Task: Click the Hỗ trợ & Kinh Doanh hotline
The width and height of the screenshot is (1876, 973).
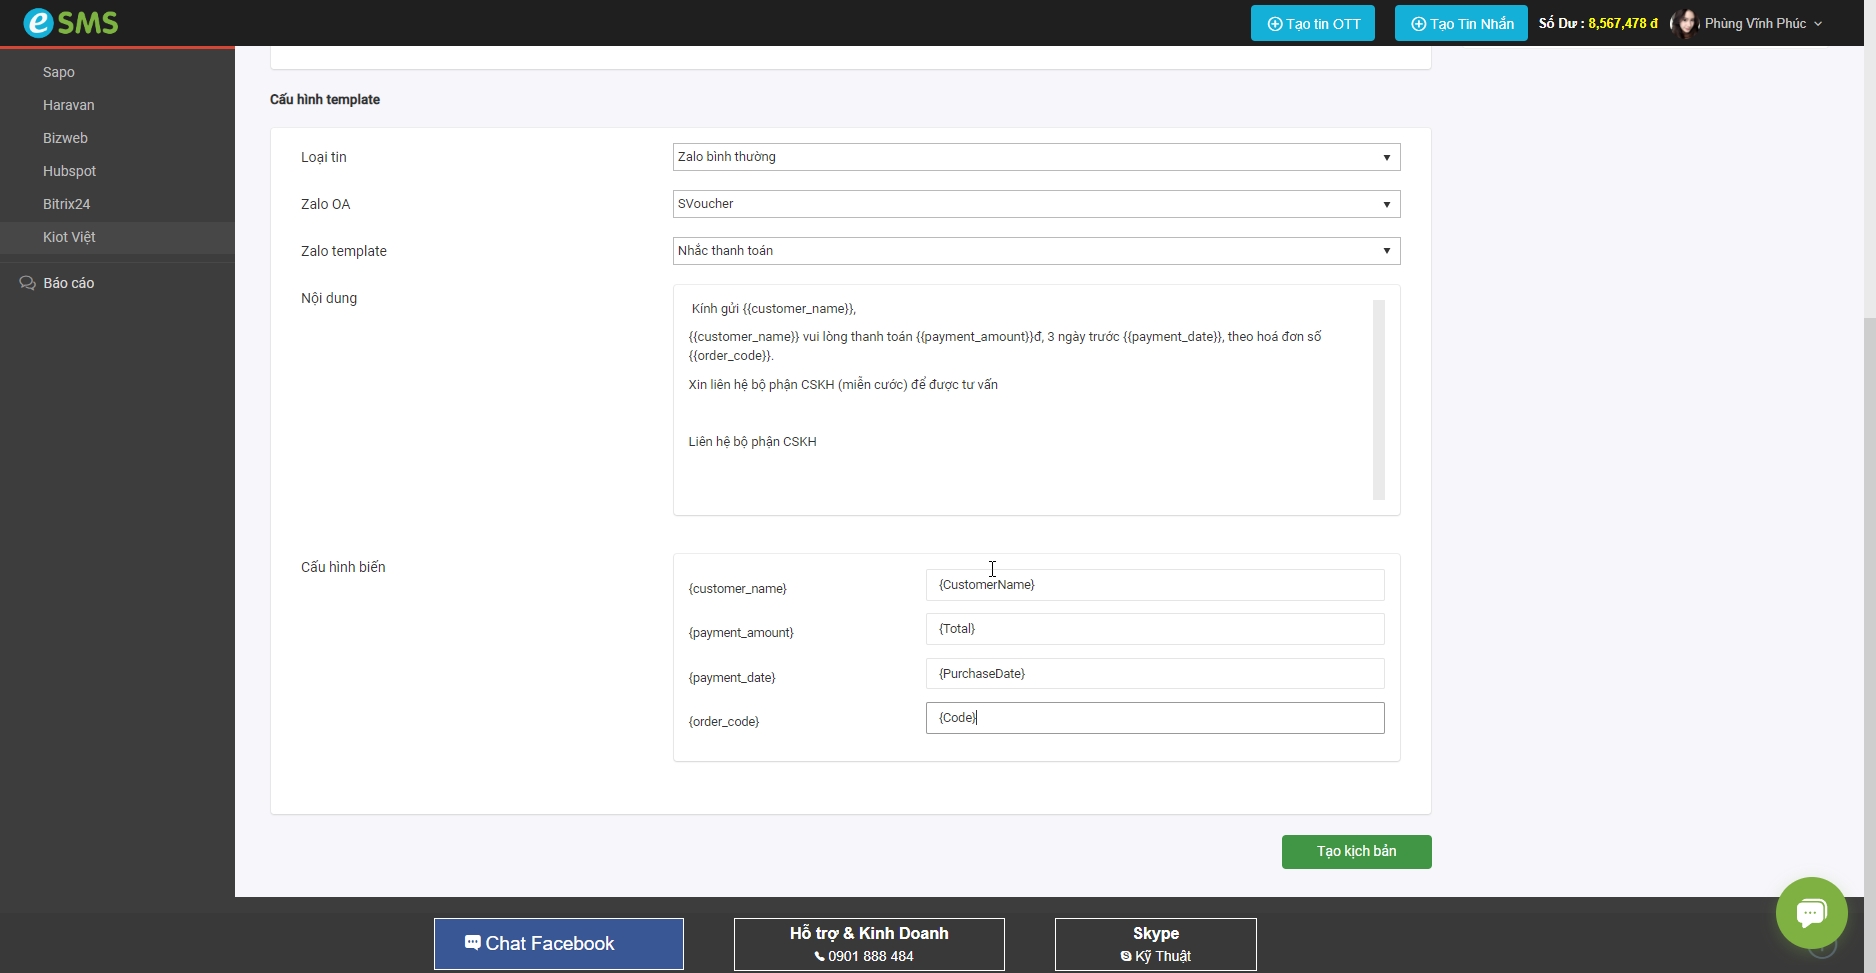Action: pyautogui.click(x=869, y=943)
